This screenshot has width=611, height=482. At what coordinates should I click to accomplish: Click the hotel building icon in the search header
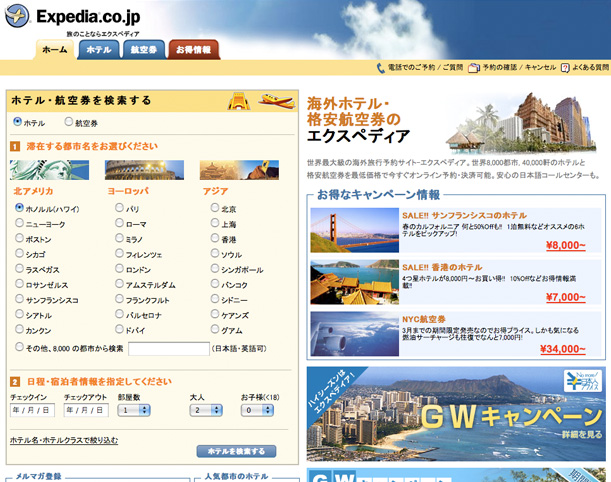point(239,101)
